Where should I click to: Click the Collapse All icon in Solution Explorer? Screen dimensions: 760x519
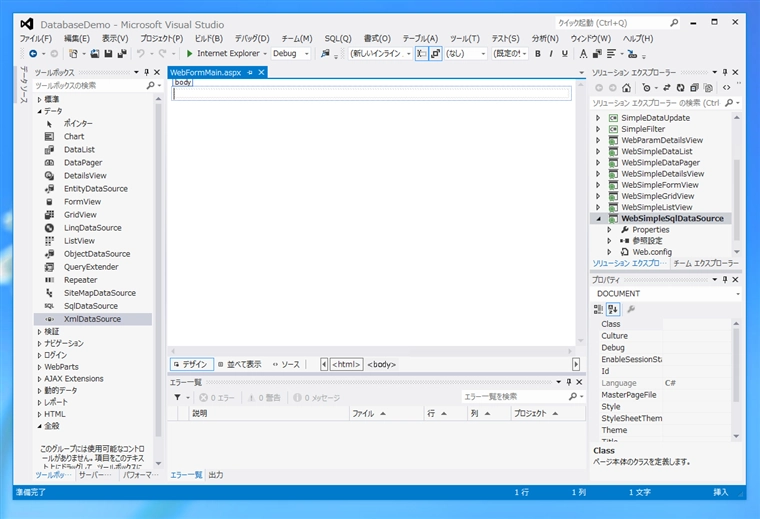click(x=694, y=88)
